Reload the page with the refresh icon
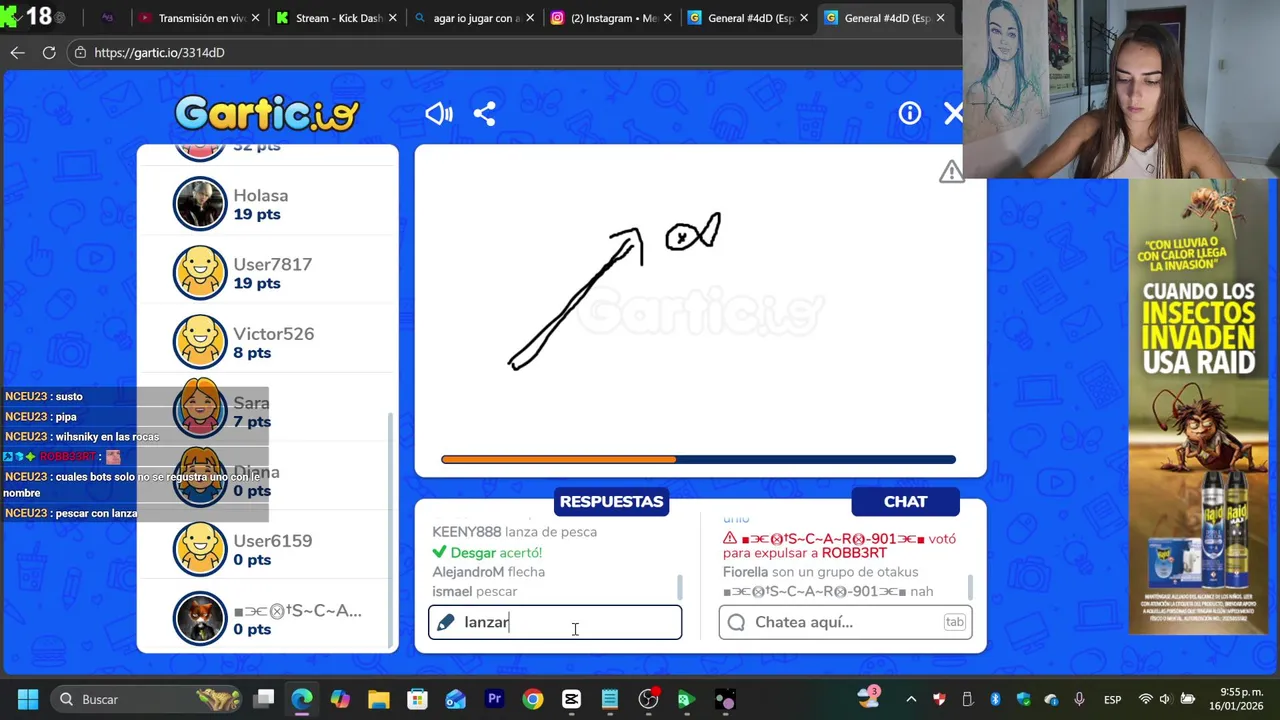 pyautogui.click(x=49, y=52)
